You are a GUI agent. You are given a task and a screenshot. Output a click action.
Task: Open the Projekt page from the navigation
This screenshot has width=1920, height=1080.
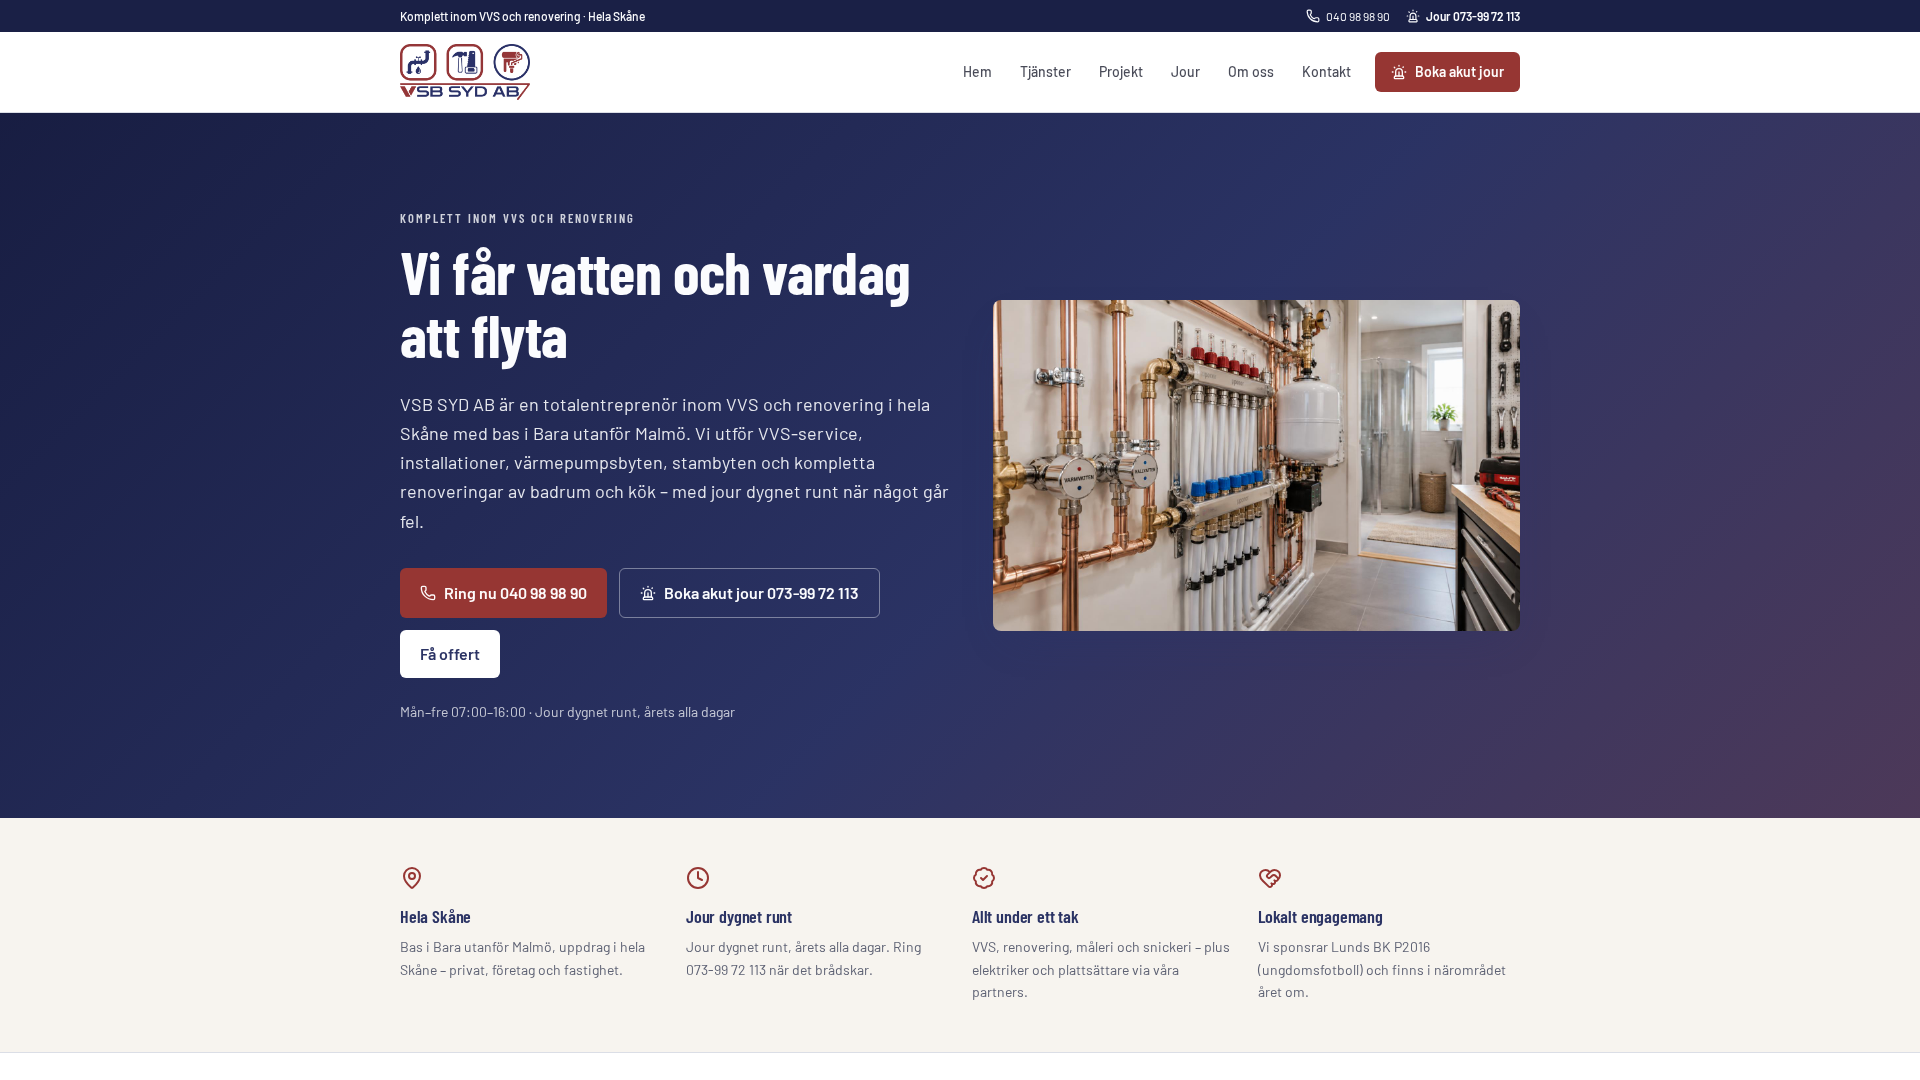click(1121, 72)
